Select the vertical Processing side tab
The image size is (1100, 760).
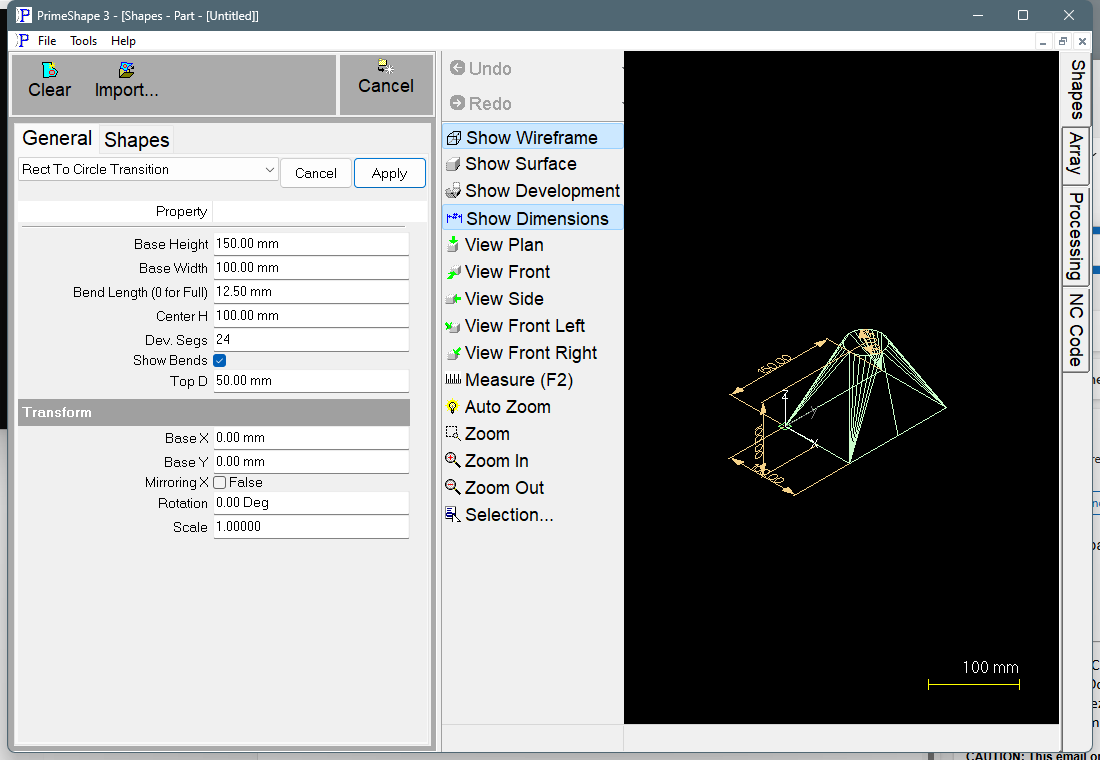point(1076,236)
